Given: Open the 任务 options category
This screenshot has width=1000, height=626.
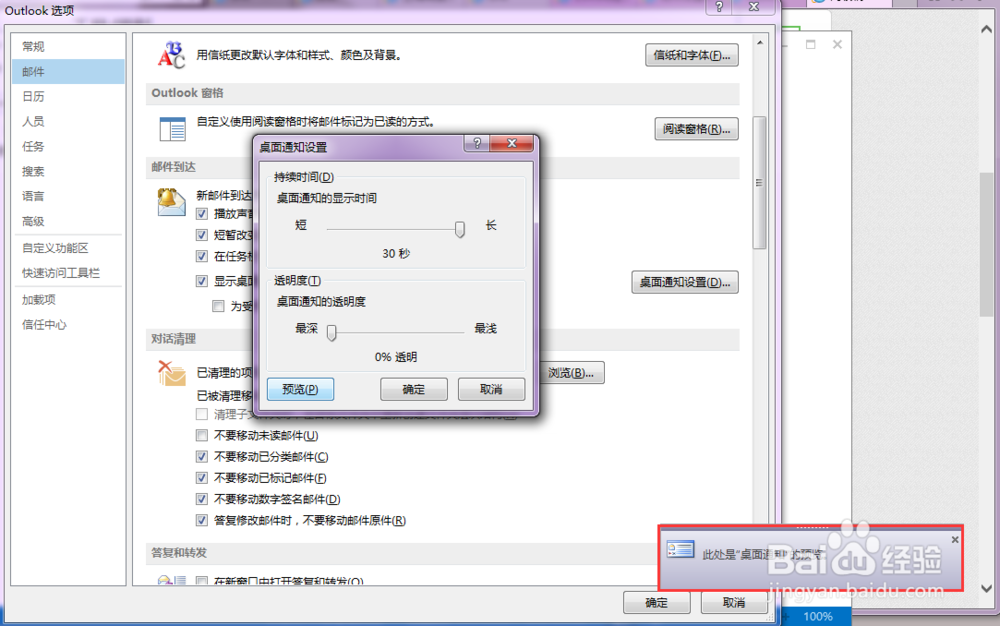Looking at the screenshot, I should coord(68,146).
